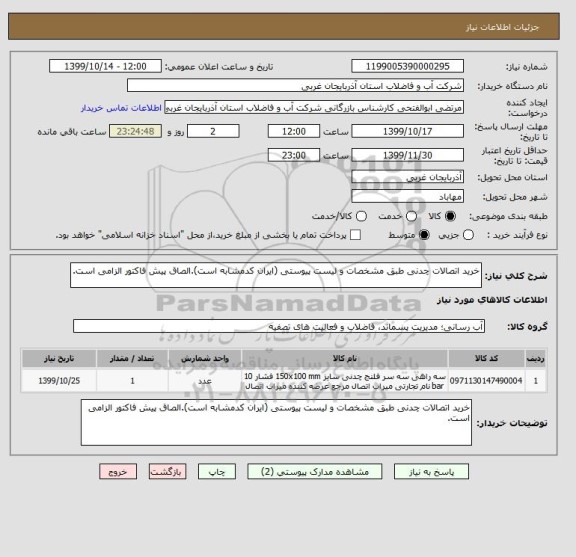Click the price validity date 1399/11/30
The image size is (576, 557).
[407, 155]
